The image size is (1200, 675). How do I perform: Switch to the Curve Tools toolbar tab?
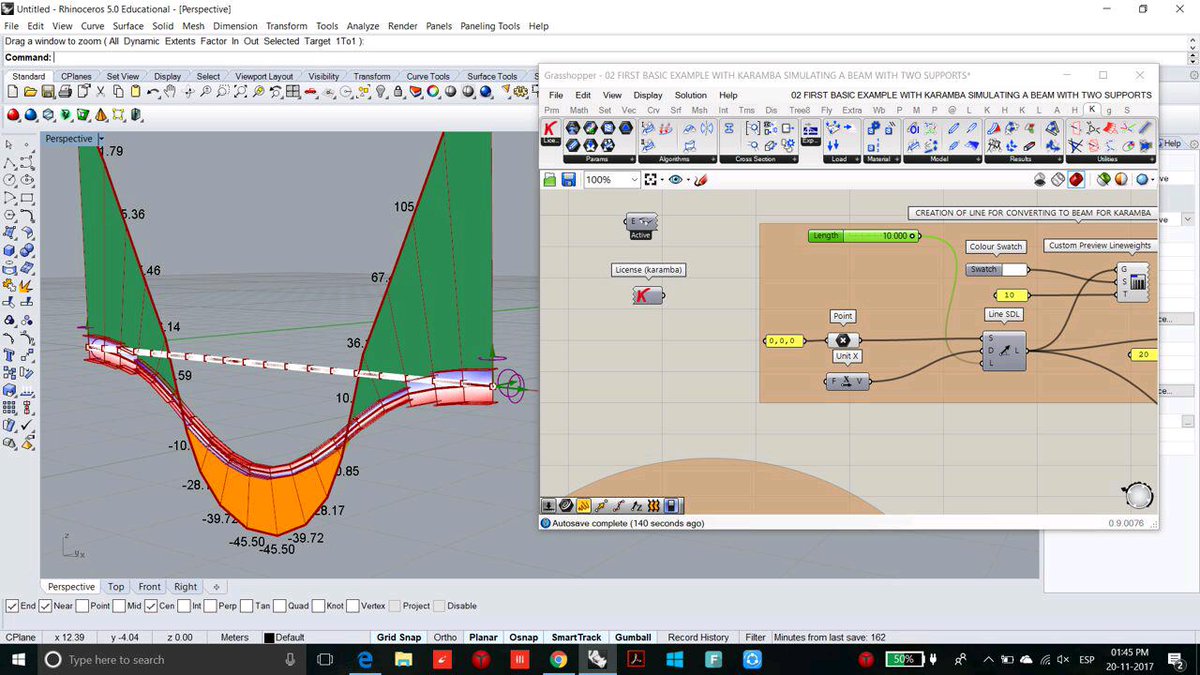pyautogui.click(x=428, y=76)
